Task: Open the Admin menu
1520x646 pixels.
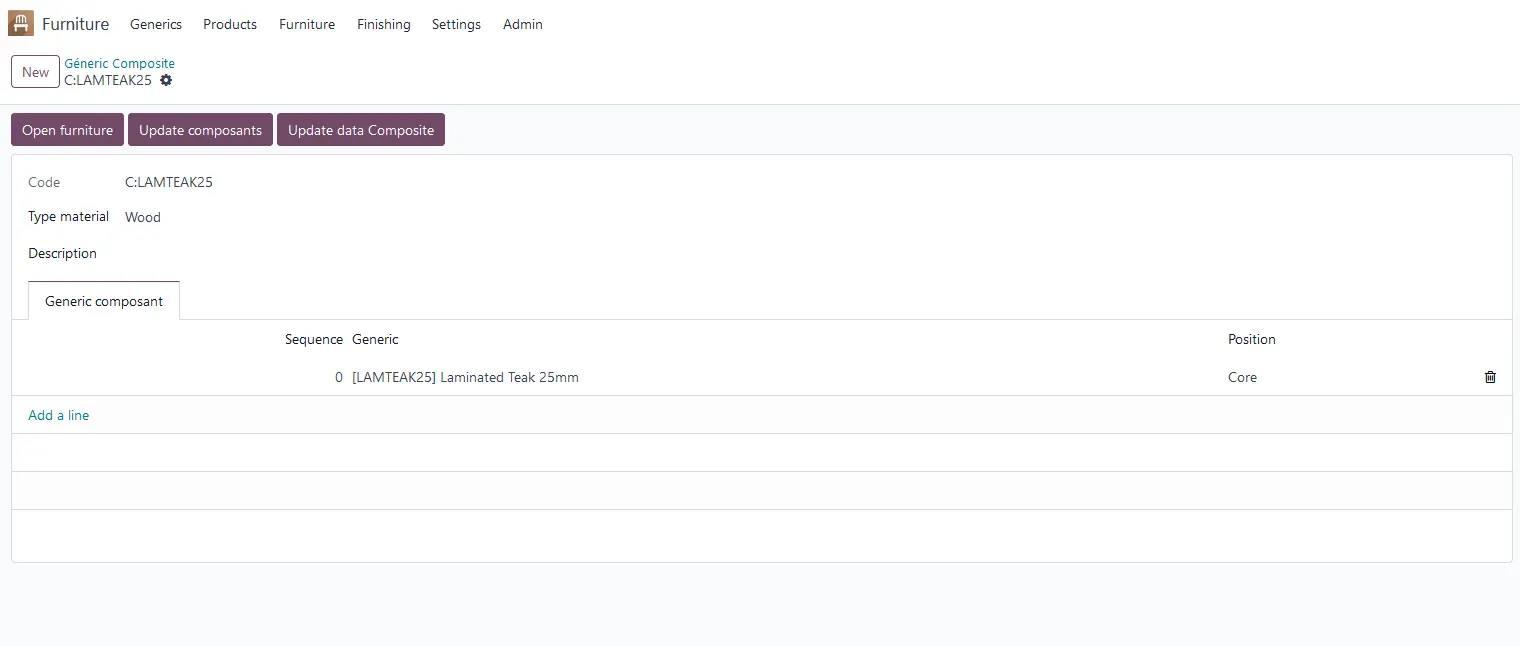Action: (523, 24)
